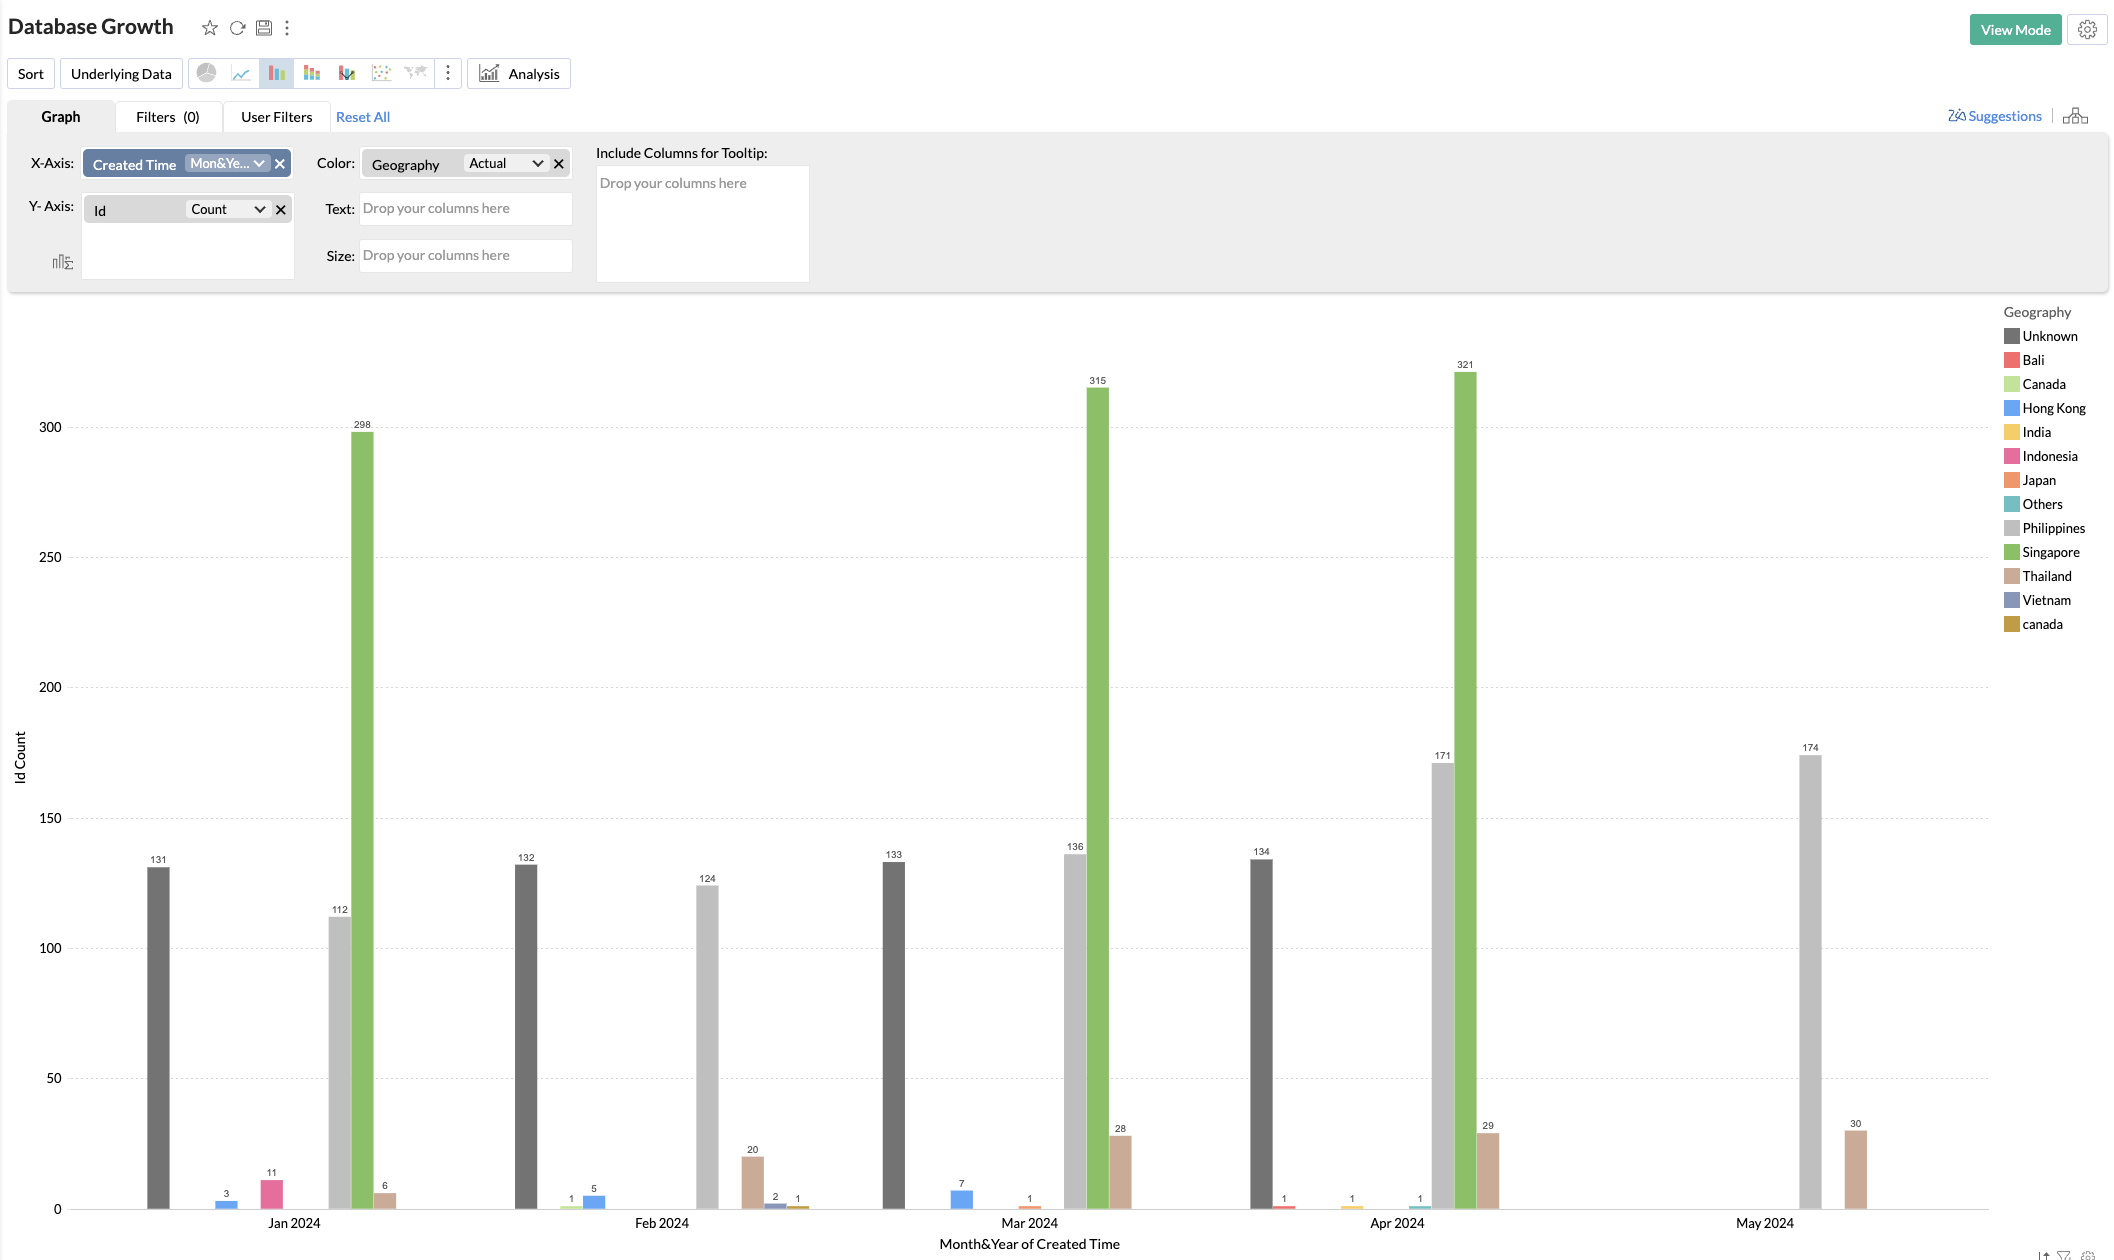Toggle Unknown series in chart legend
The width and height of the screenshot is (2114, 1260).
[x=2049, y=336]
